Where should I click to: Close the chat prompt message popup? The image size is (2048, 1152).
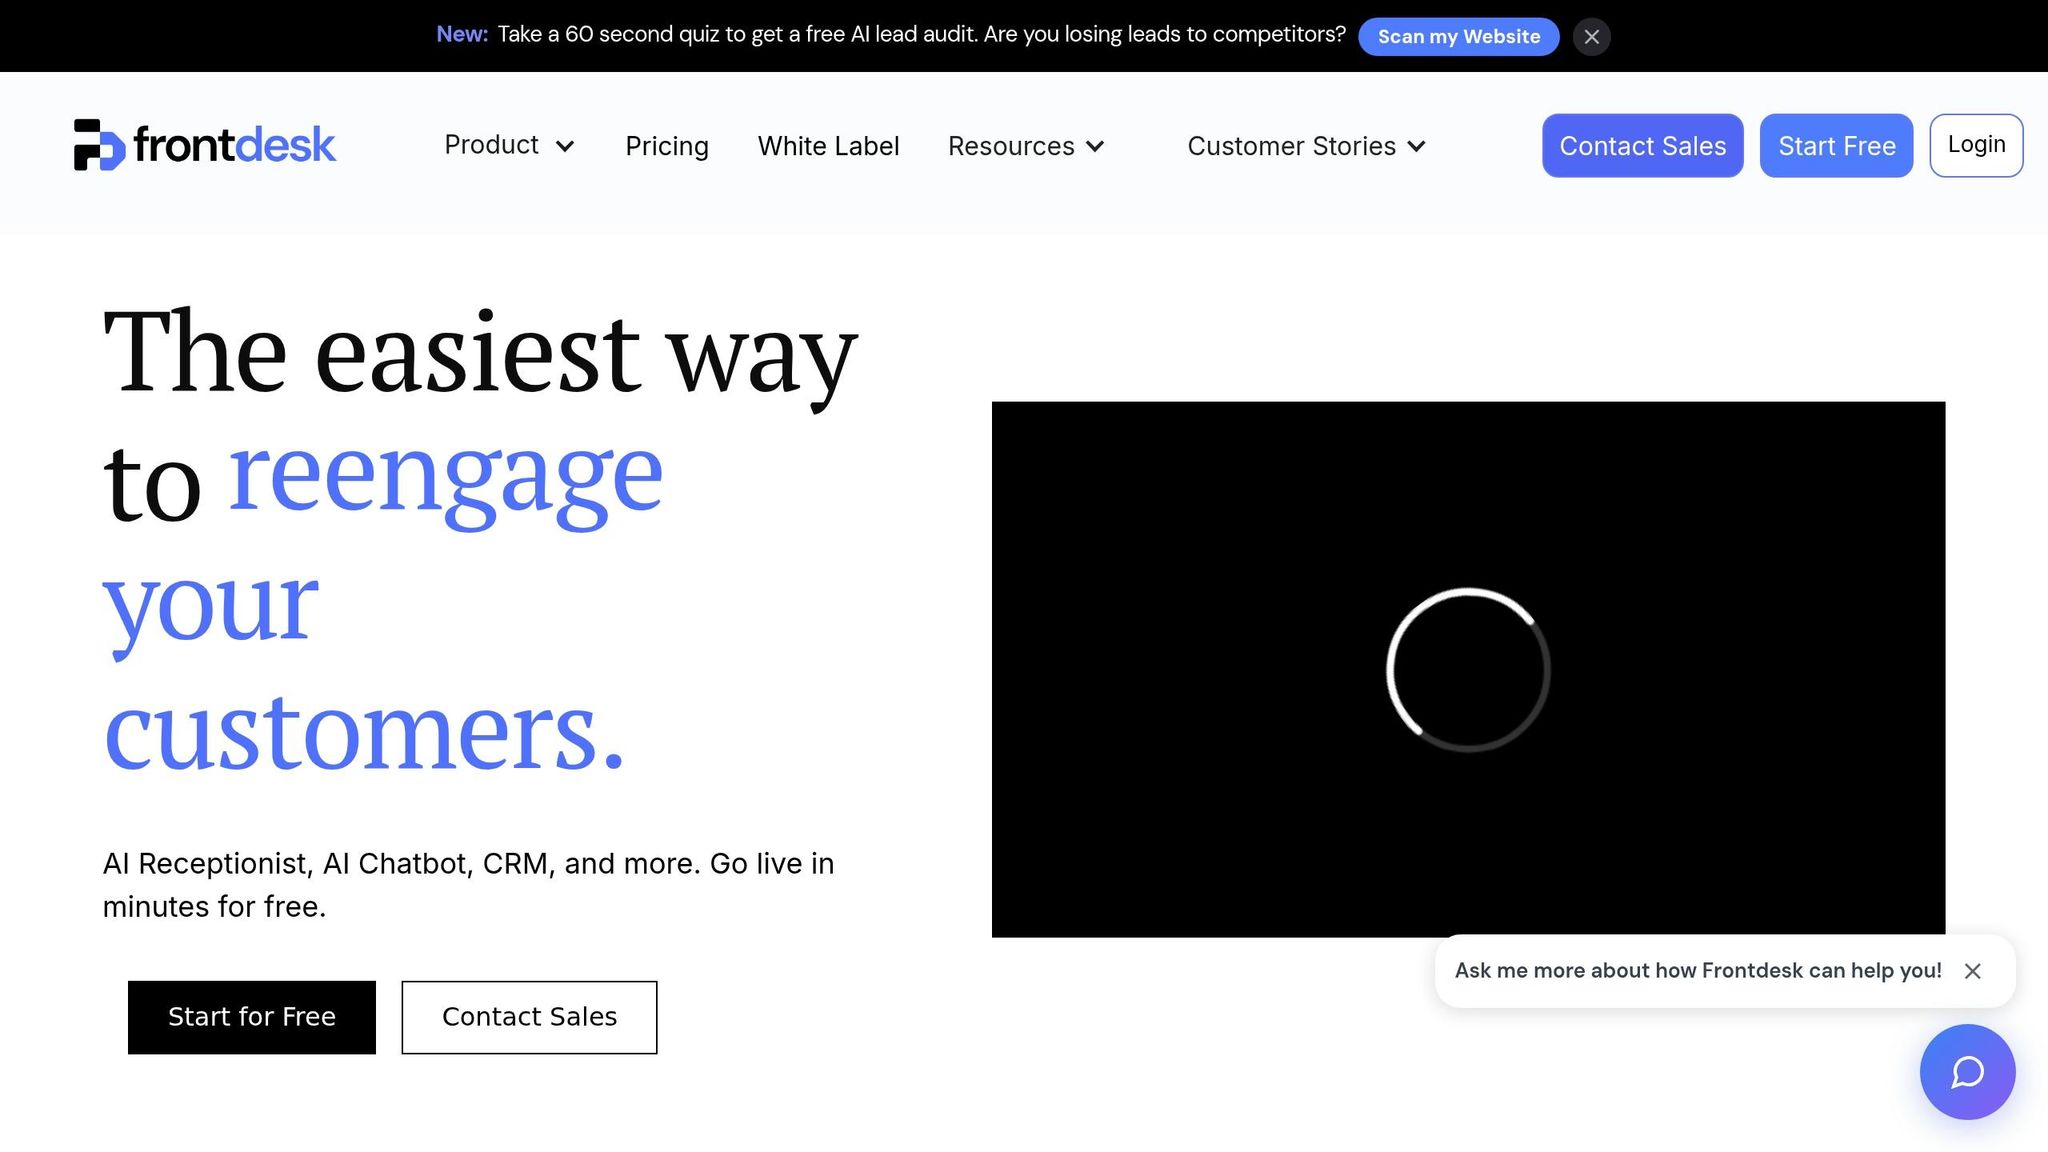pyautogui.click(x=1972, y=971)
